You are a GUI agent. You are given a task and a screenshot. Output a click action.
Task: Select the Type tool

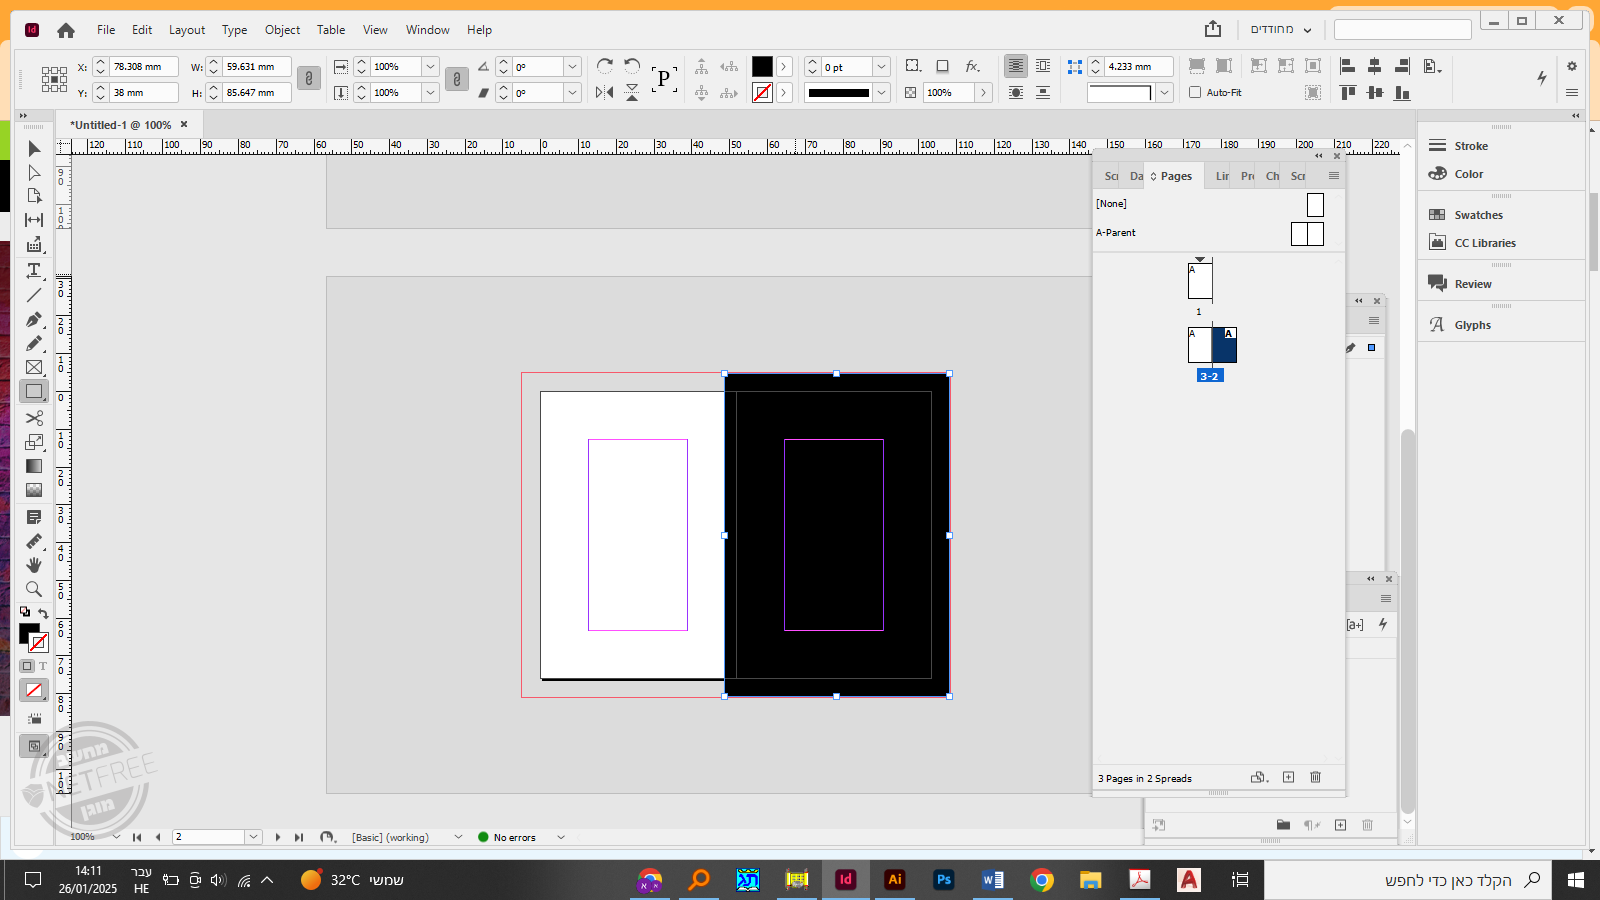[x=34, y=271]
